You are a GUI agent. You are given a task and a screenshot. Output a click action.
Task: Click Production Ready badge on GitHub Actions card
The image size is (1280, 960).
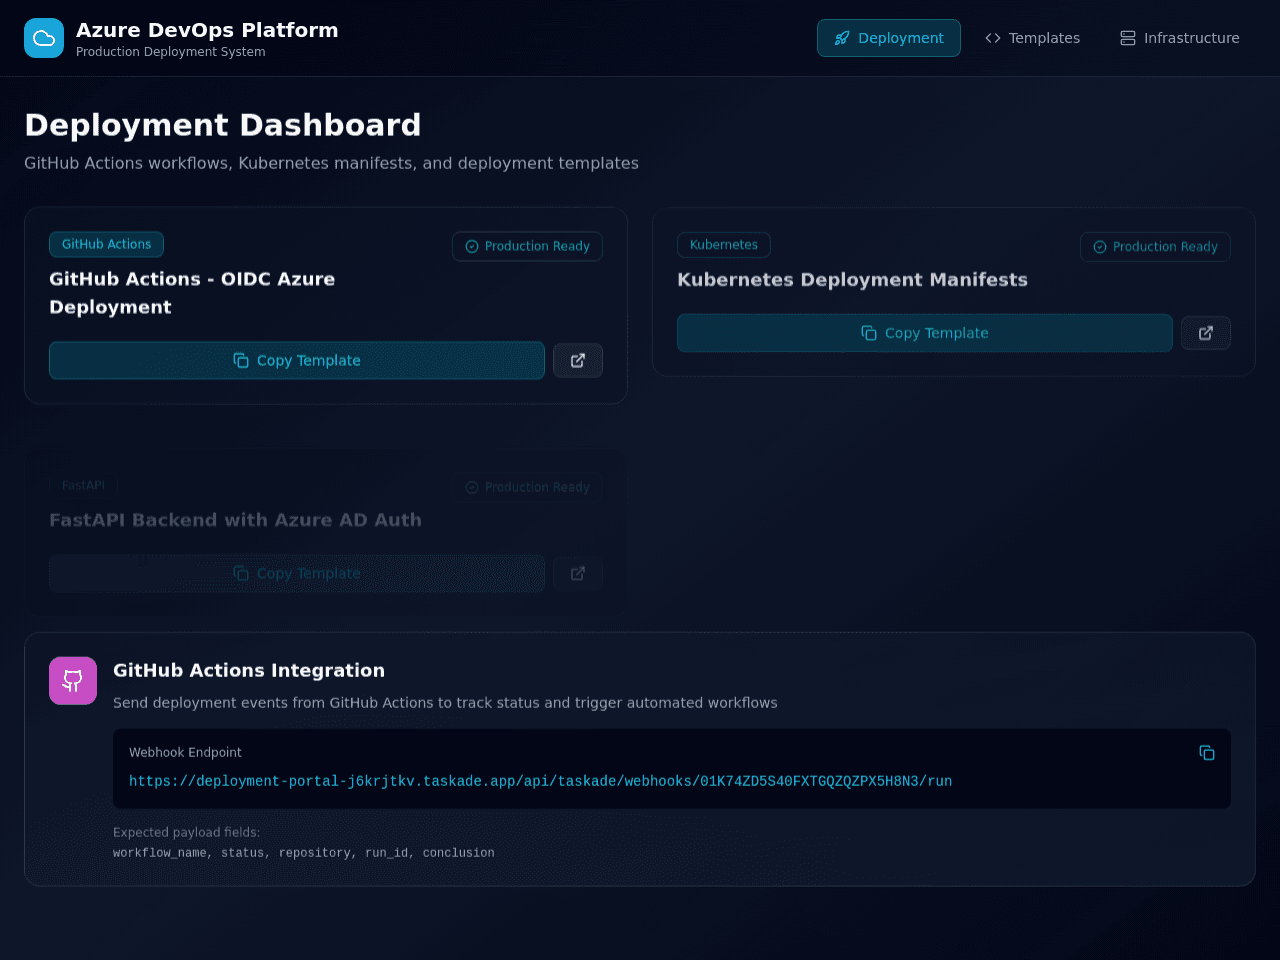[x=527, y=246]
